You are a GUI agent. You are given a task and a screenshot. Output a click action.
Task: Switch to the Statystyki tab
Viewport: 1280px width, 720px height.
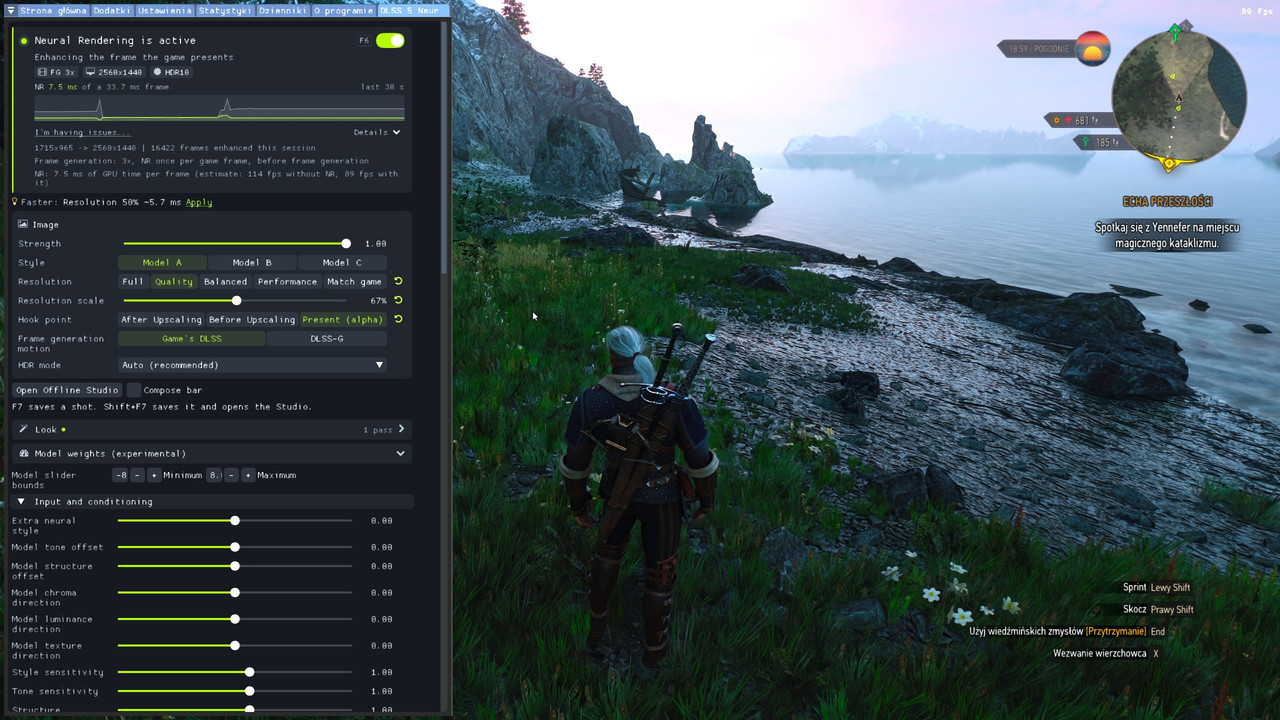point(224,10)
